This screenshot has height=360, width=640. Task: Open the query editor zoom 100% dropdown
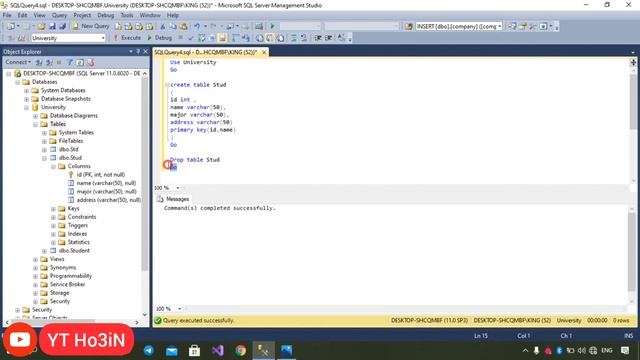(x=178, y=188)
